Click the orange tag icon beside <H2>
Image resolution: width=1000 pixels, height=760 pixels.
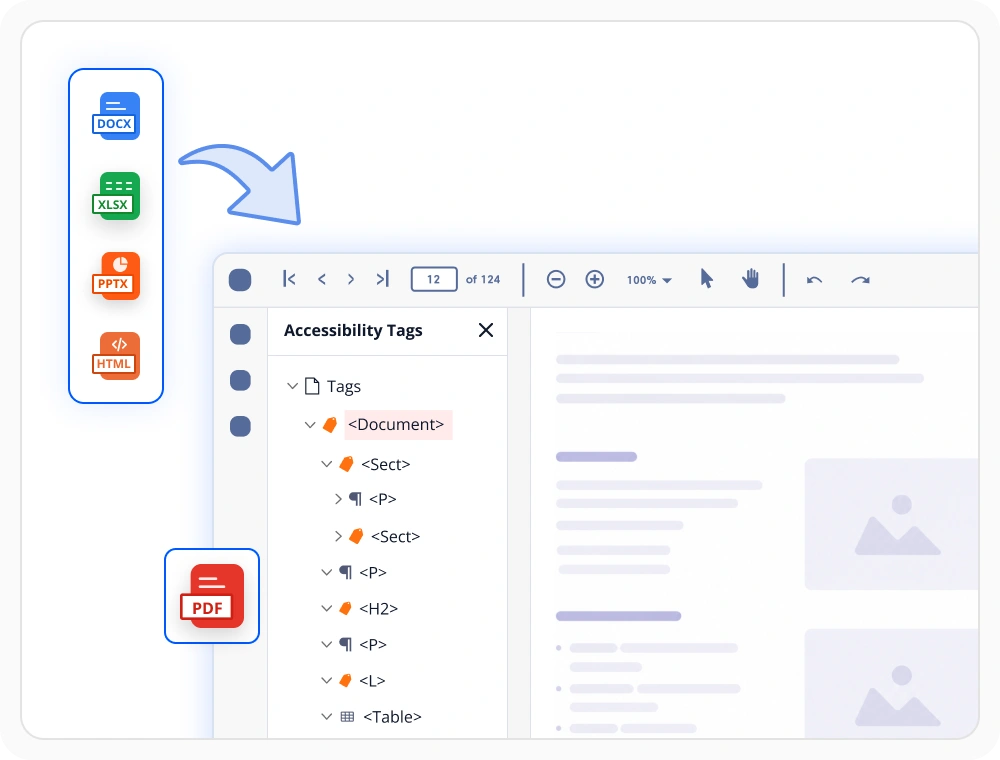[345, 608]
